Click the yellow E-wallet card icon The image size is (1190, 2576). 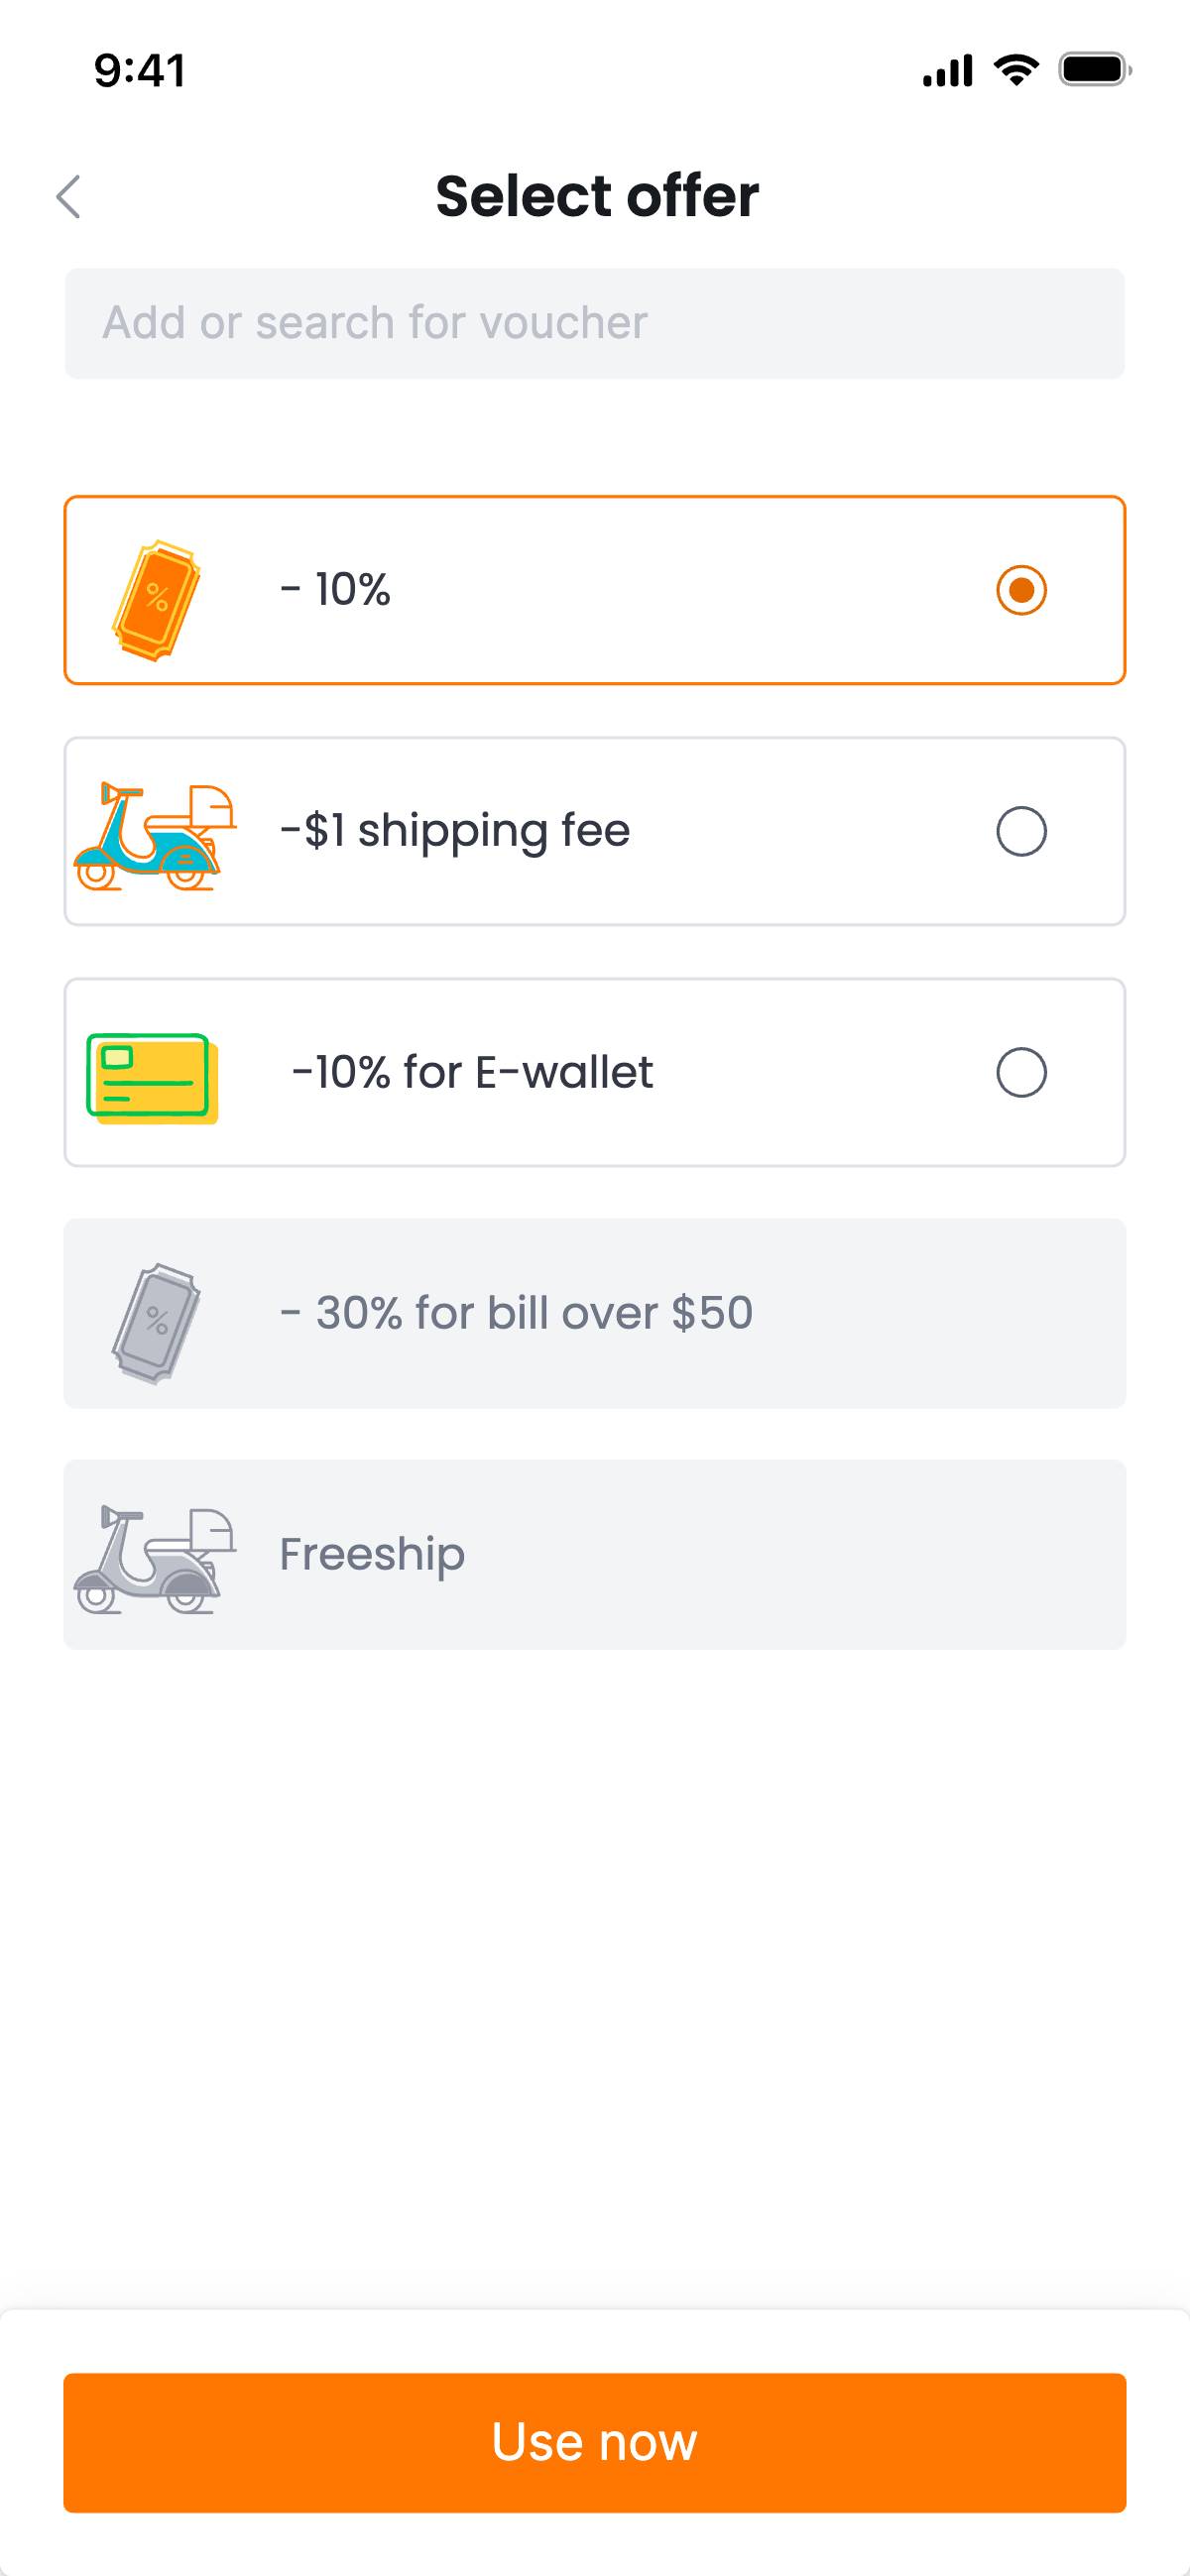click(152, 1078)
